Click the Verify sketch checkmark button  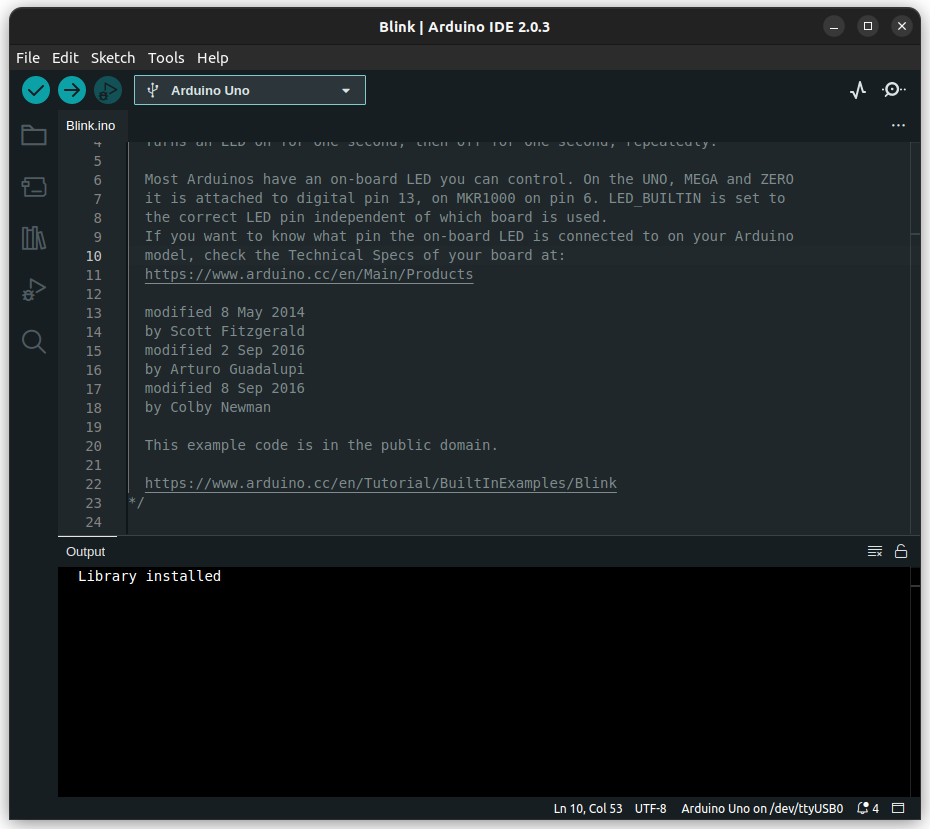[x=36, y=90]
